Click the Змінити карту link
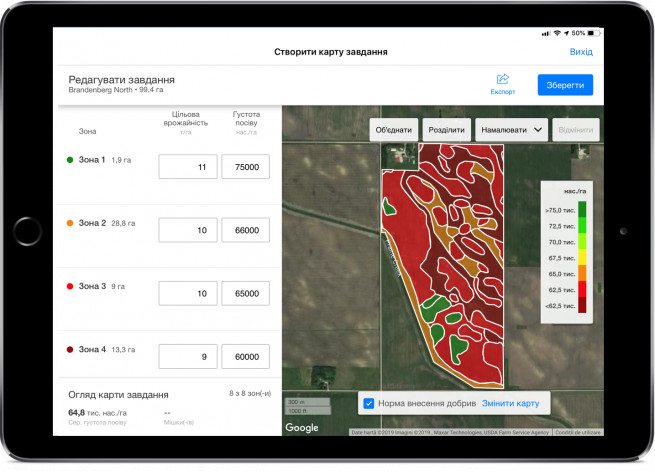The image size is (655, 472). (510, 403)
